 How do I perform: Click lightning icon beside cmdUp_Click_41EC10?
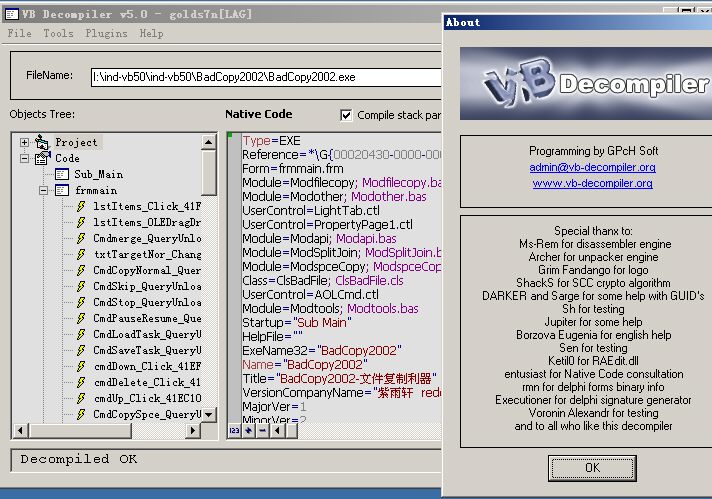tap(81, 398)
